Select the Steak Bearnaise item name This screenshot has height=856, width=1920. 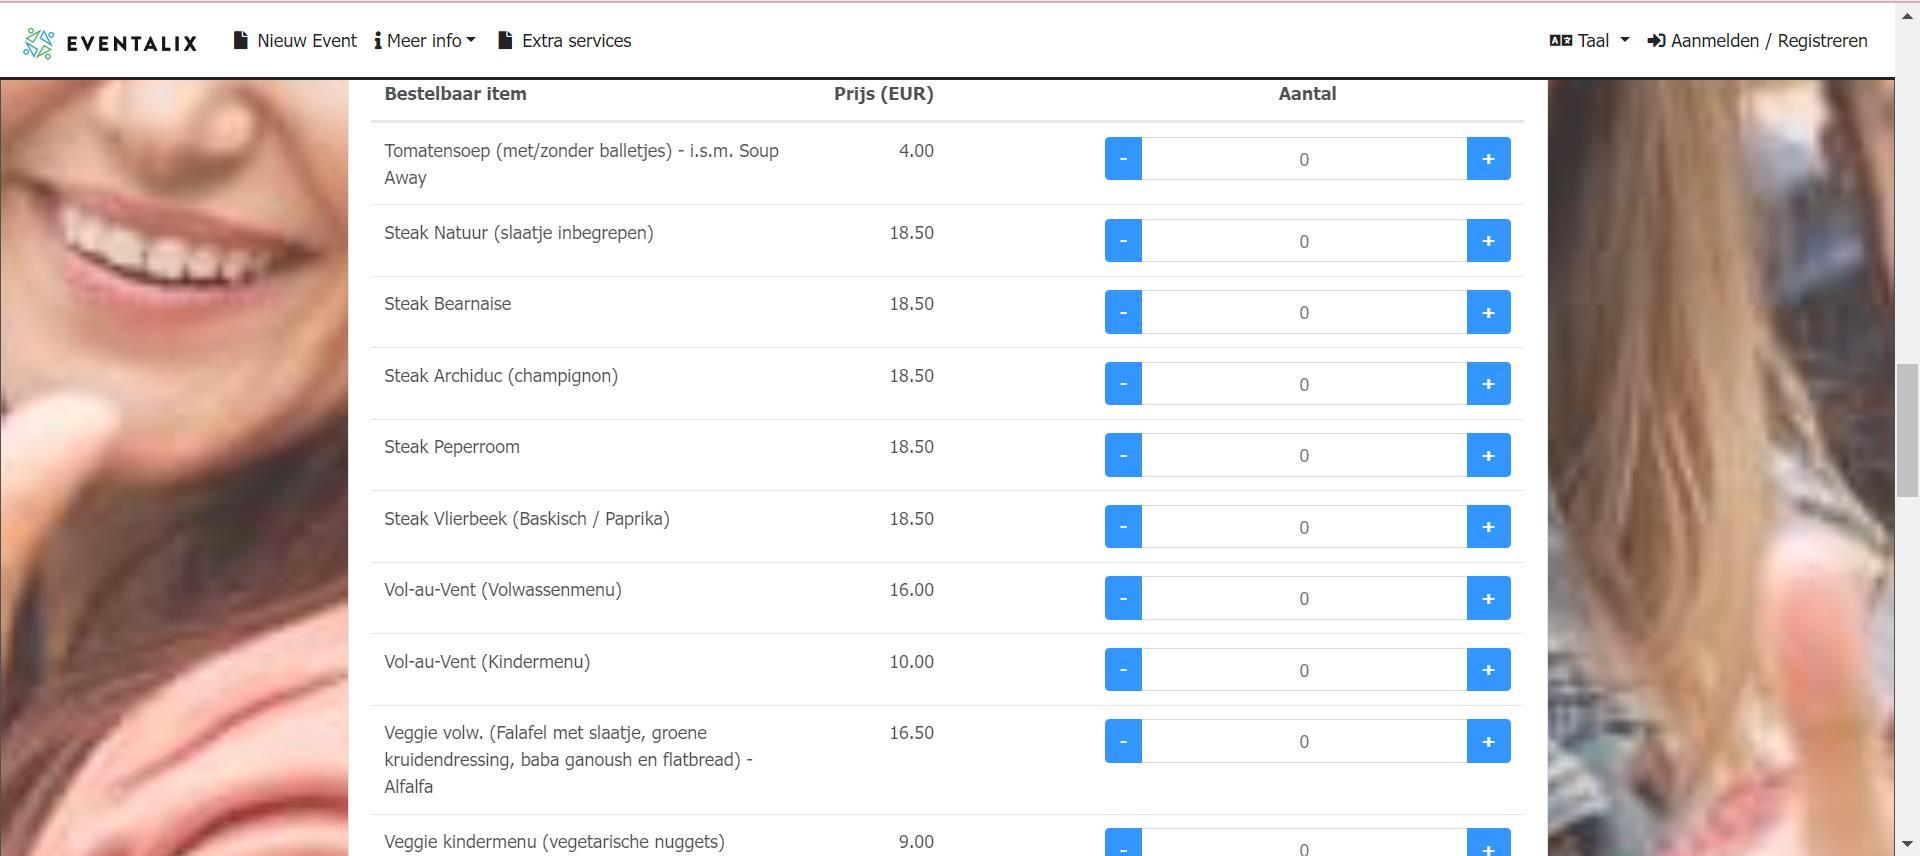448,304
